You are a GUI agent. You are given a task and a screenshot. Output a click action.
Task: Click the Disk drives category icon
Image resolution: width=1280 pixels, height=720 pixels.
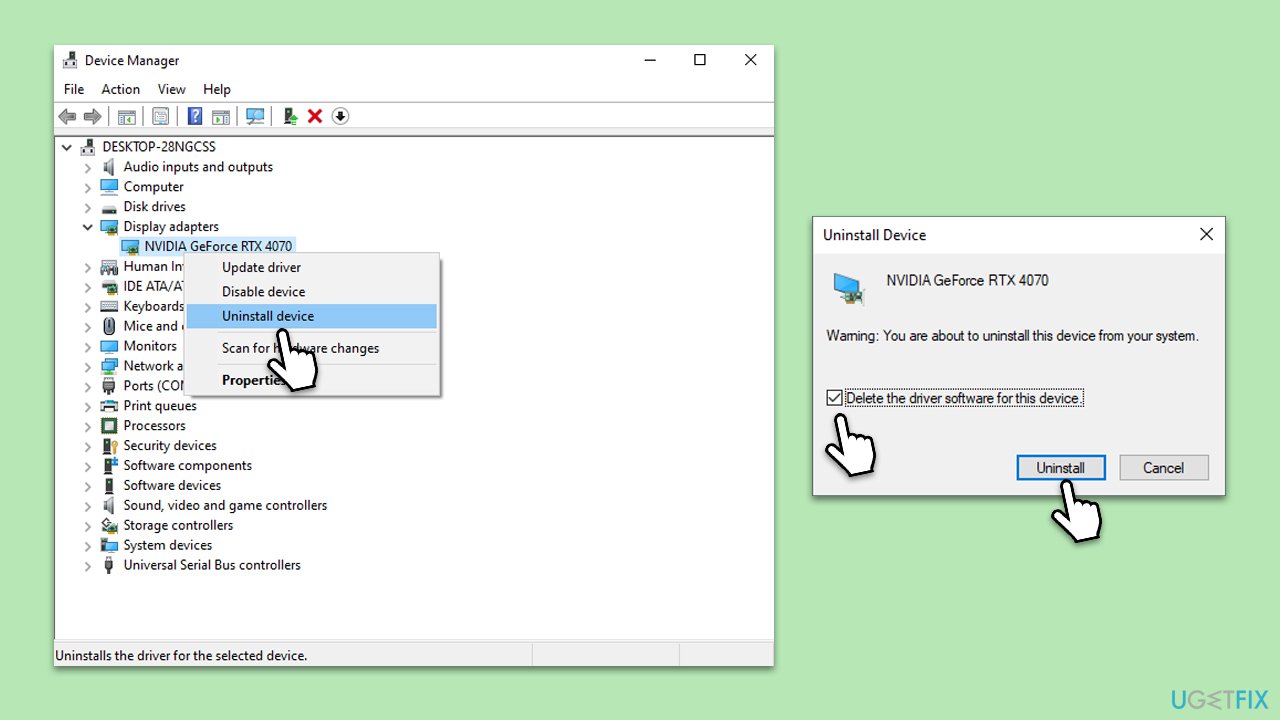[x=109, y=207]
